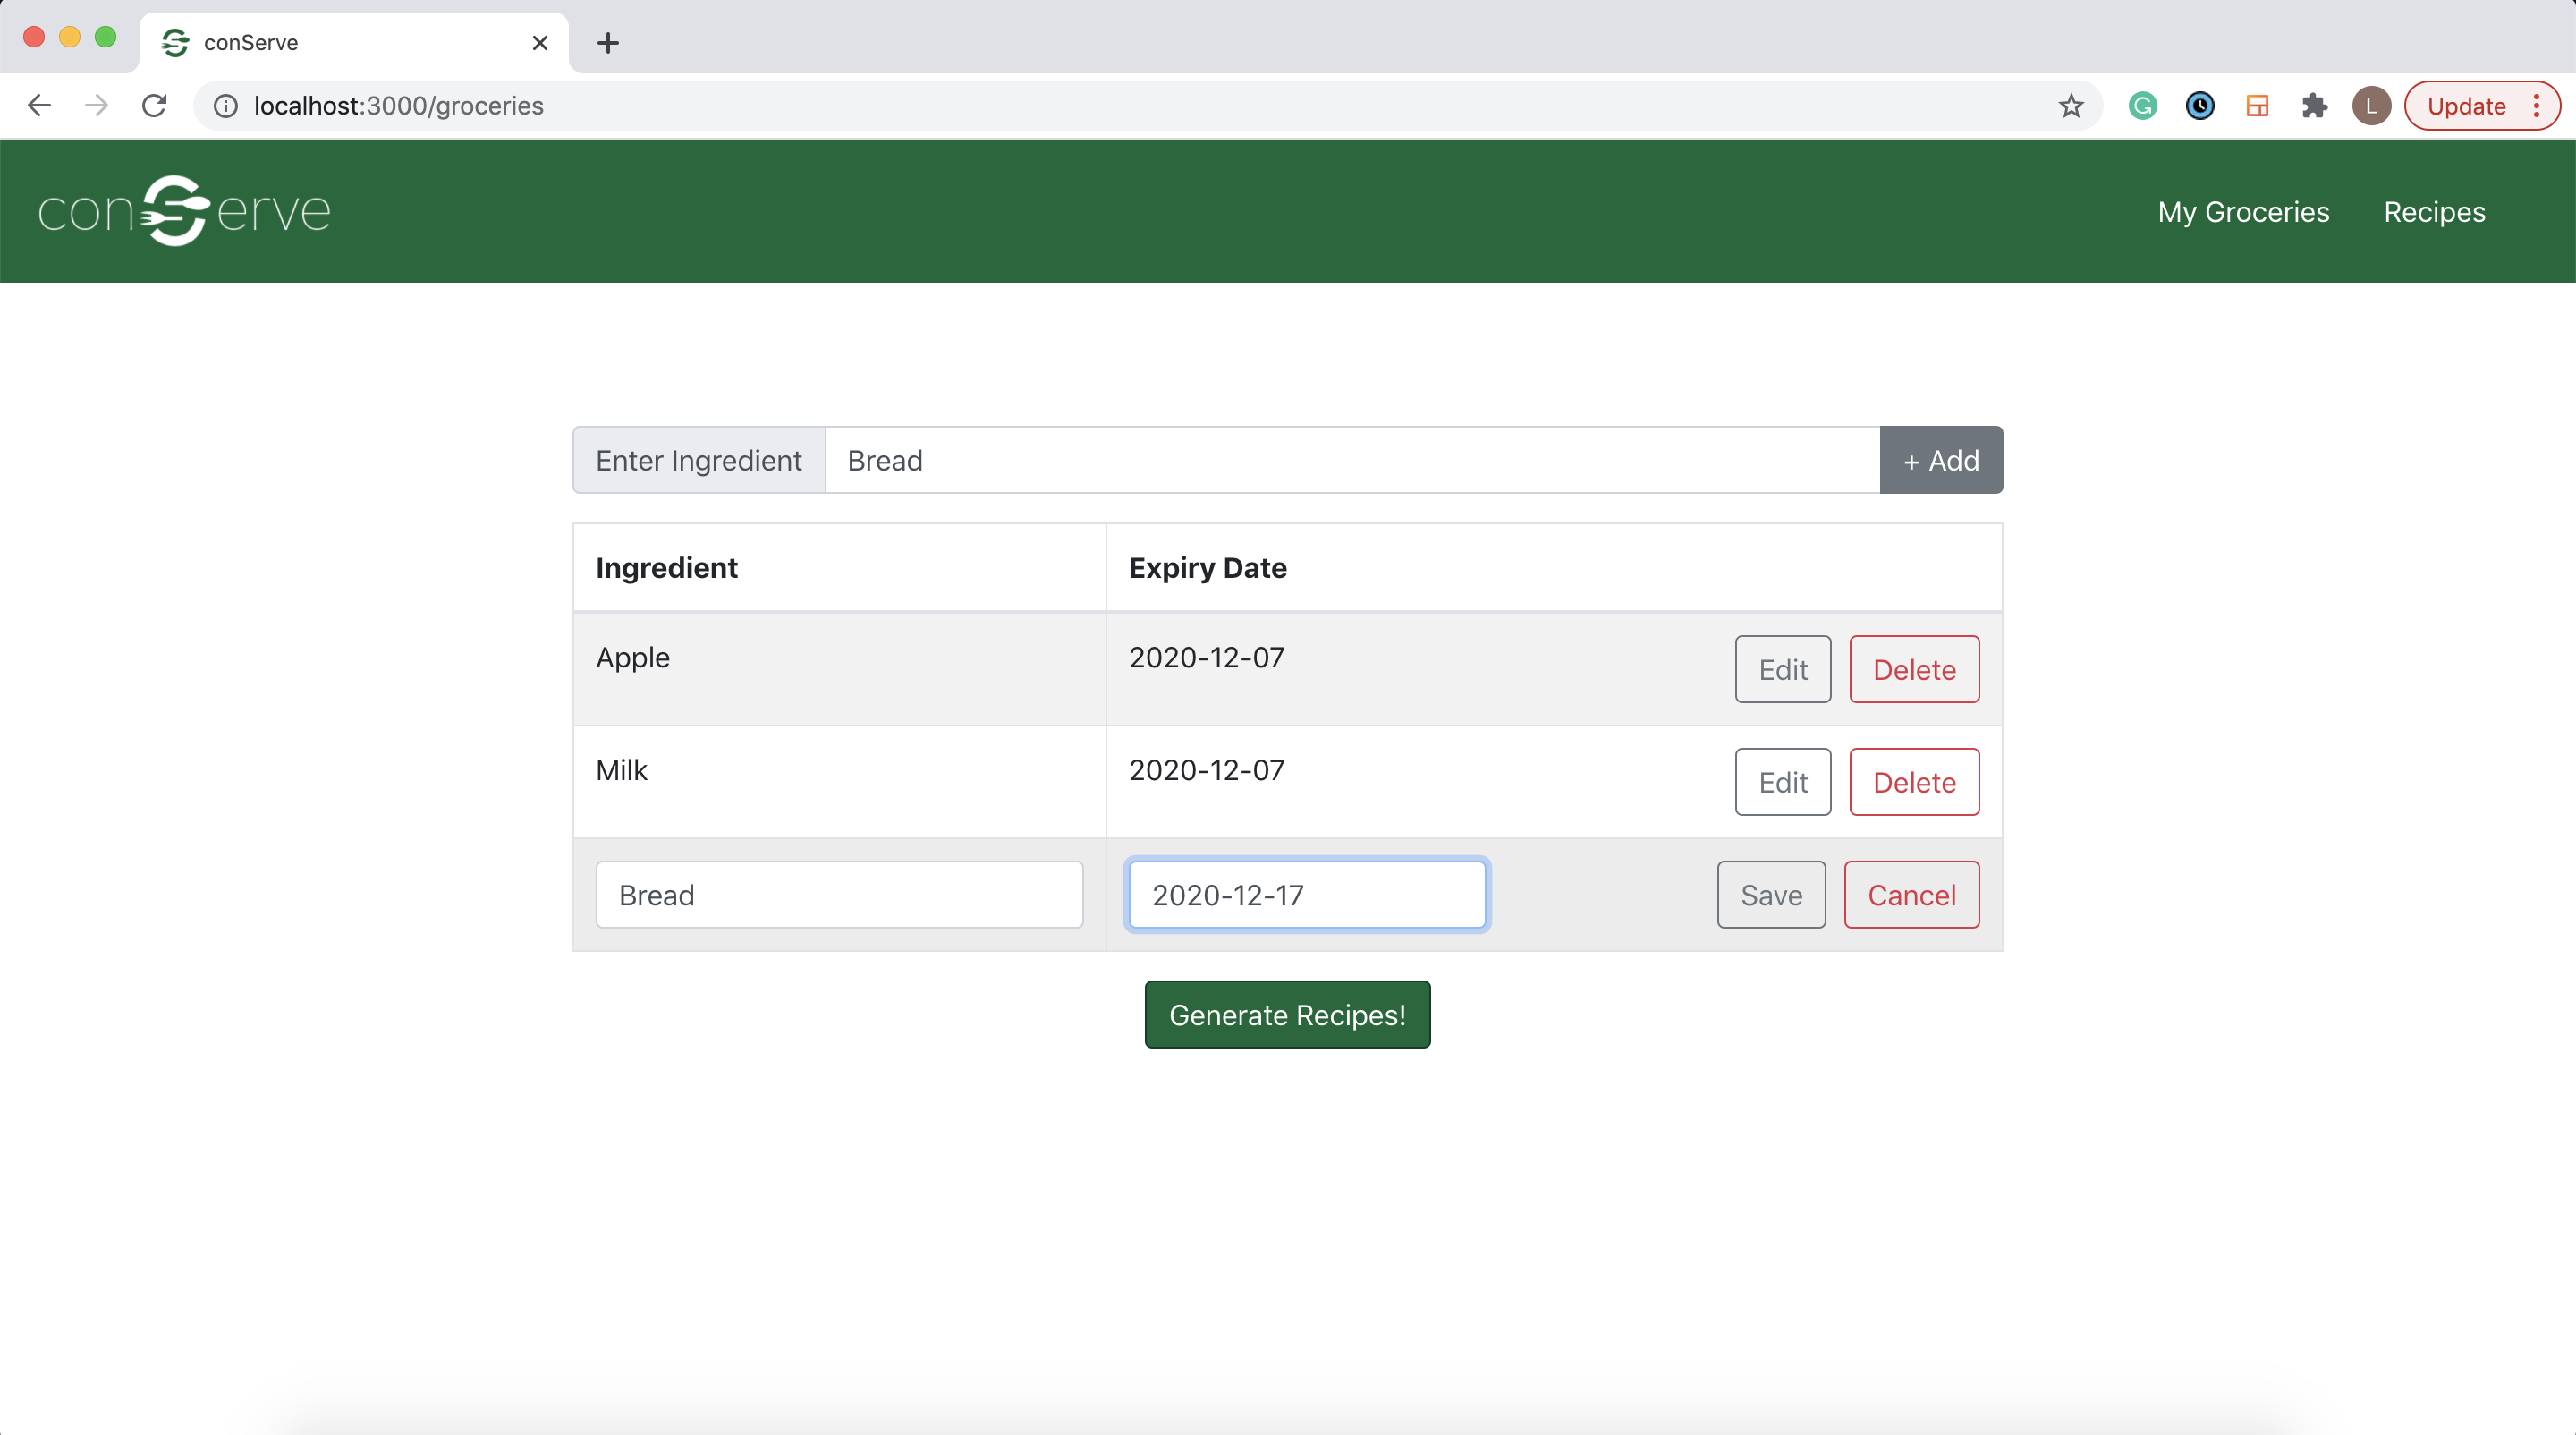Click the blue clock extension icon
Image resolution: width=2576 pixels, height=1435 pixels.
[x=2199, y=106]
